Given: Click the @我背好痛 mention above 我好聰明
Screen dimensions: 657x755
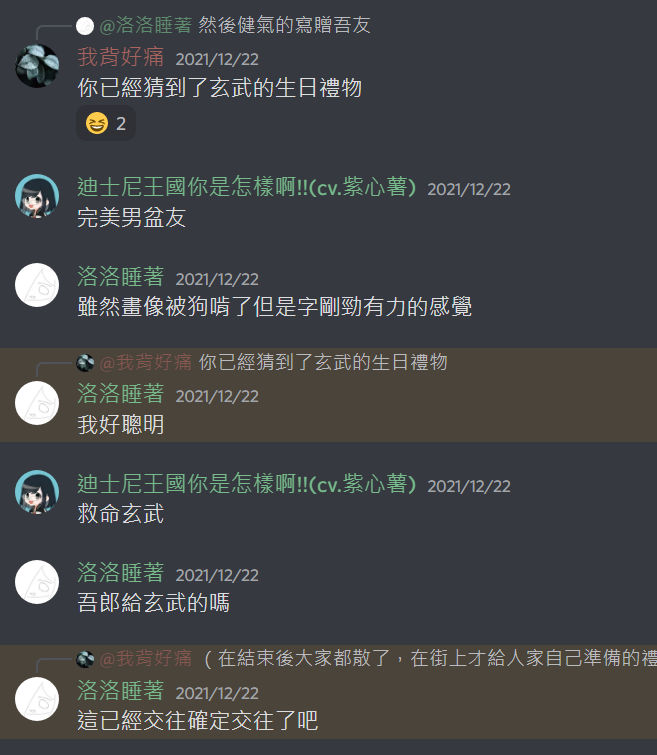Looking at the screenshot, I should tap(145, 362).
